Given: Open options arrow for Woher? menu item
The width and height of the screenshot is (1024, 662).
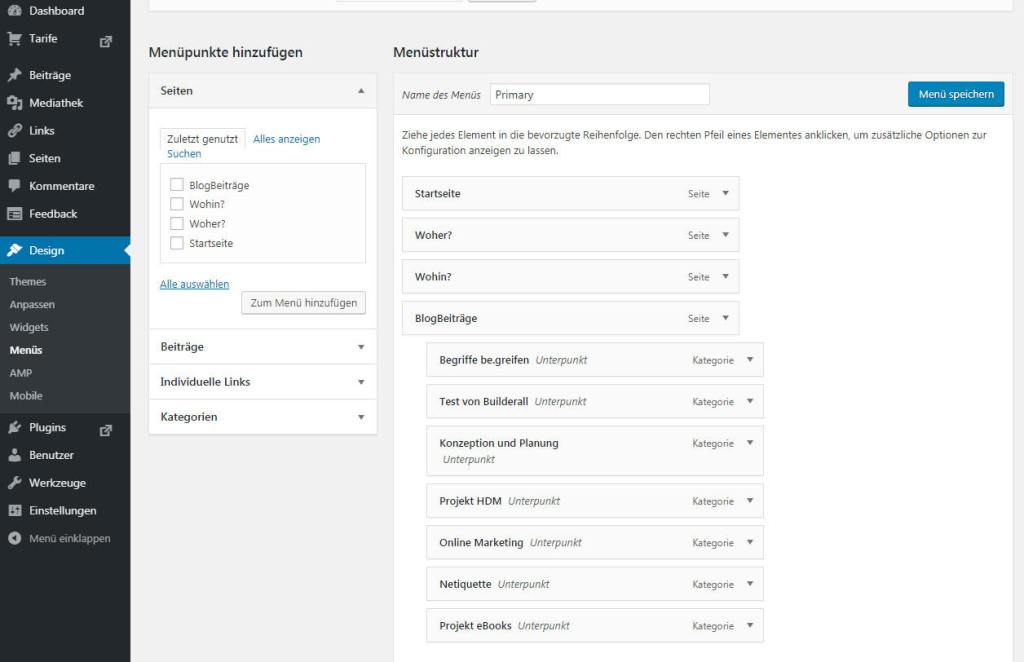Looking at the screenshot, I should pos(725,235).
